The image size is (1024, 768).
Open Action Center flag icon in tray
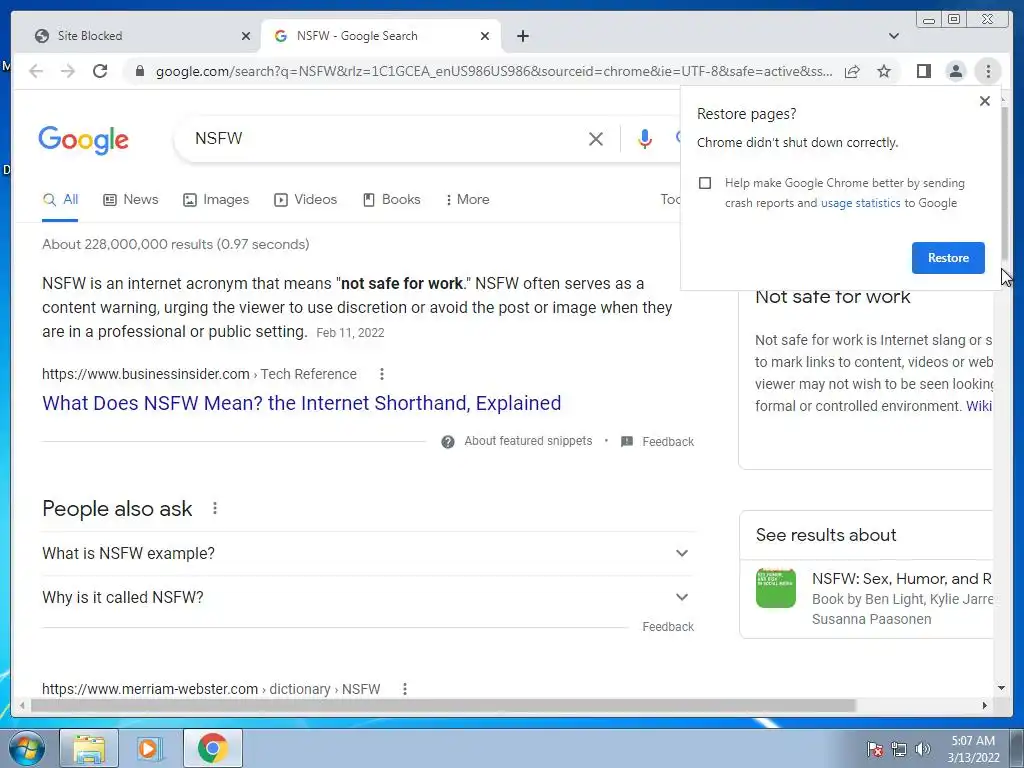tap(874, 749)
